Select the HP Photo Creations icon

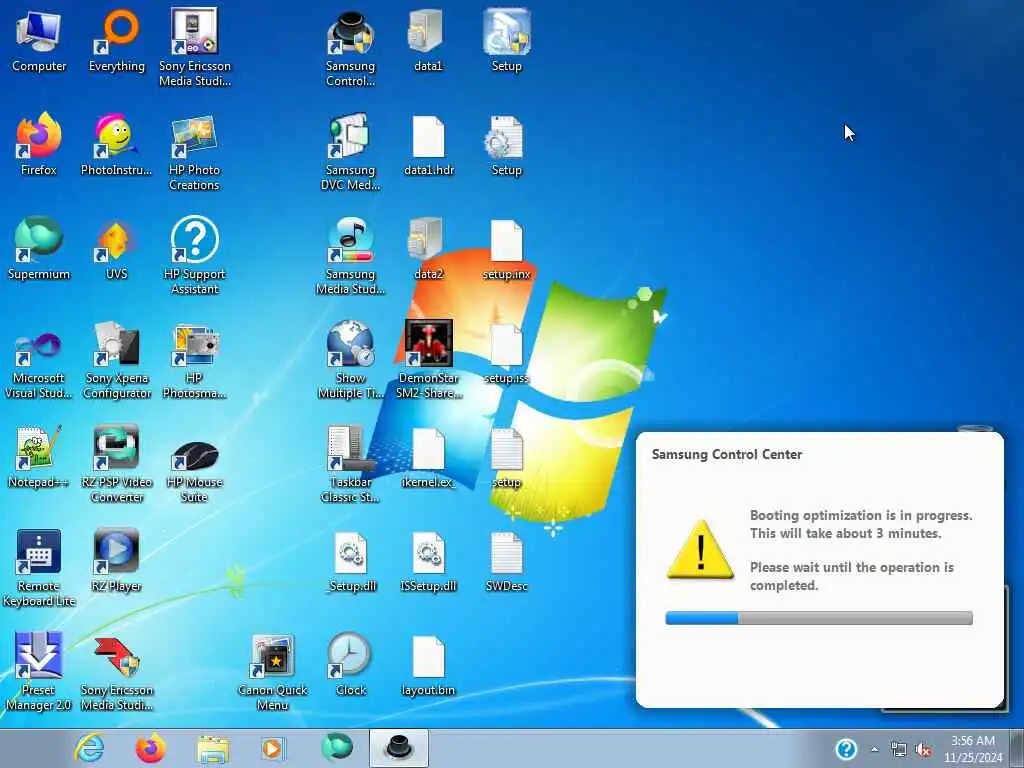pos(194,152)
